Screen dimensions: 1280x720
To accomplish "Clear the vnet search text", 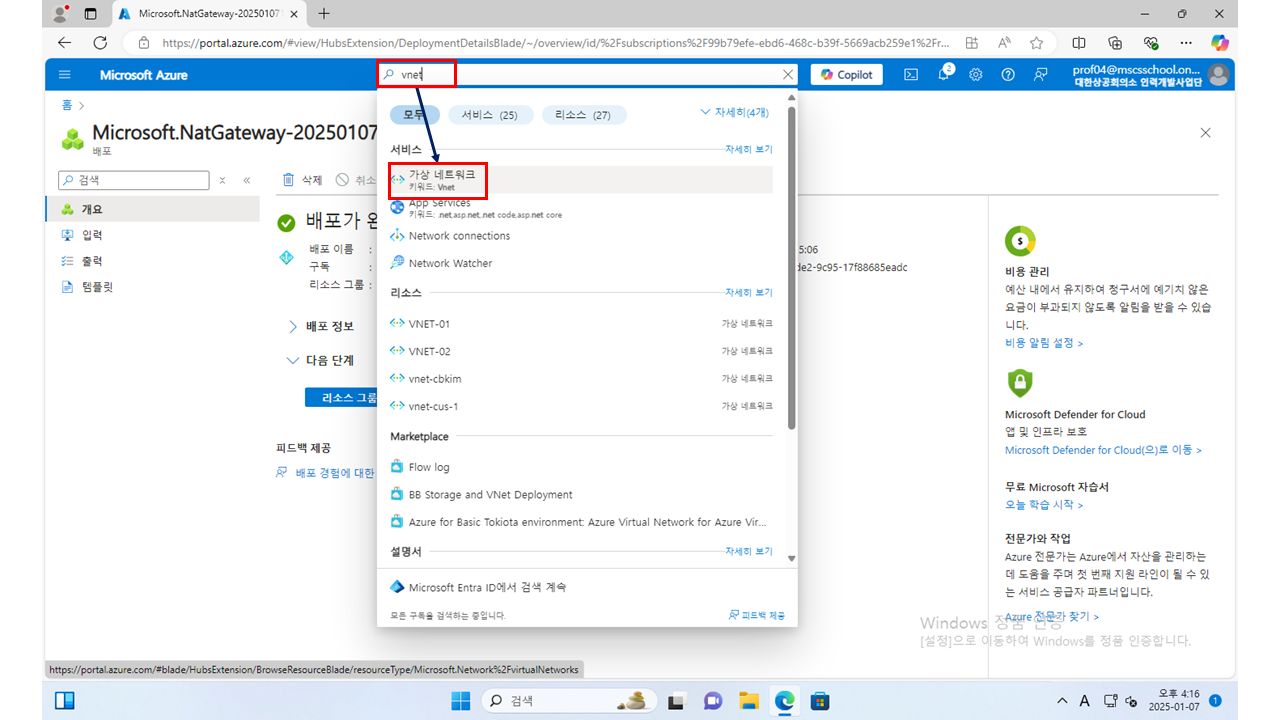I will click(x=788, y=74).
